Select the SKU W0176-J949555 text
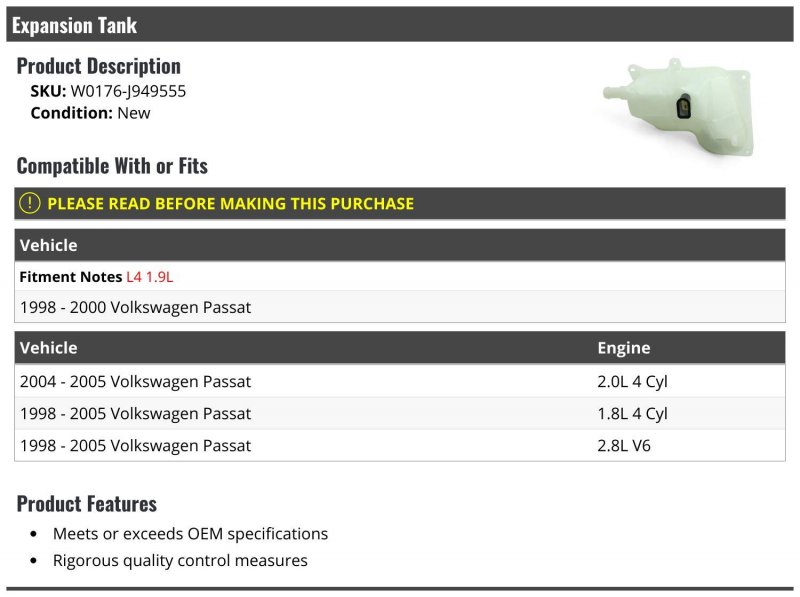This screenshot has height=597, width=800. 108,91
